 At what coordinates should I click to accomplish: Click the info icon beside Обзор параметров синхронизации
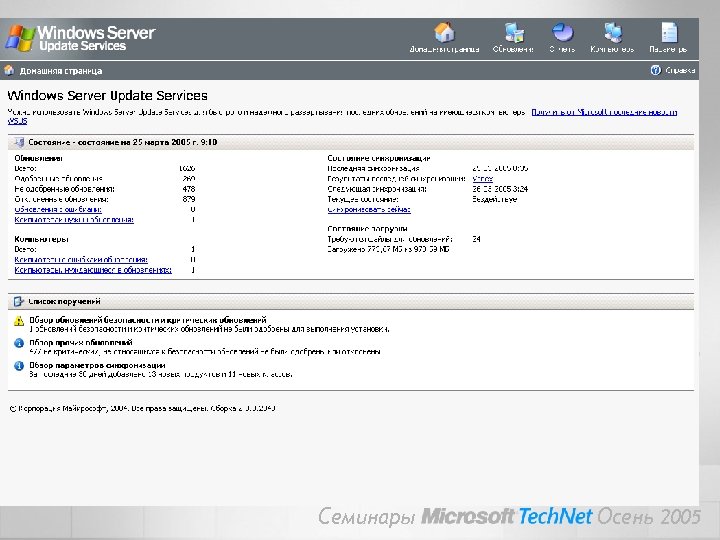click(19, 366)
